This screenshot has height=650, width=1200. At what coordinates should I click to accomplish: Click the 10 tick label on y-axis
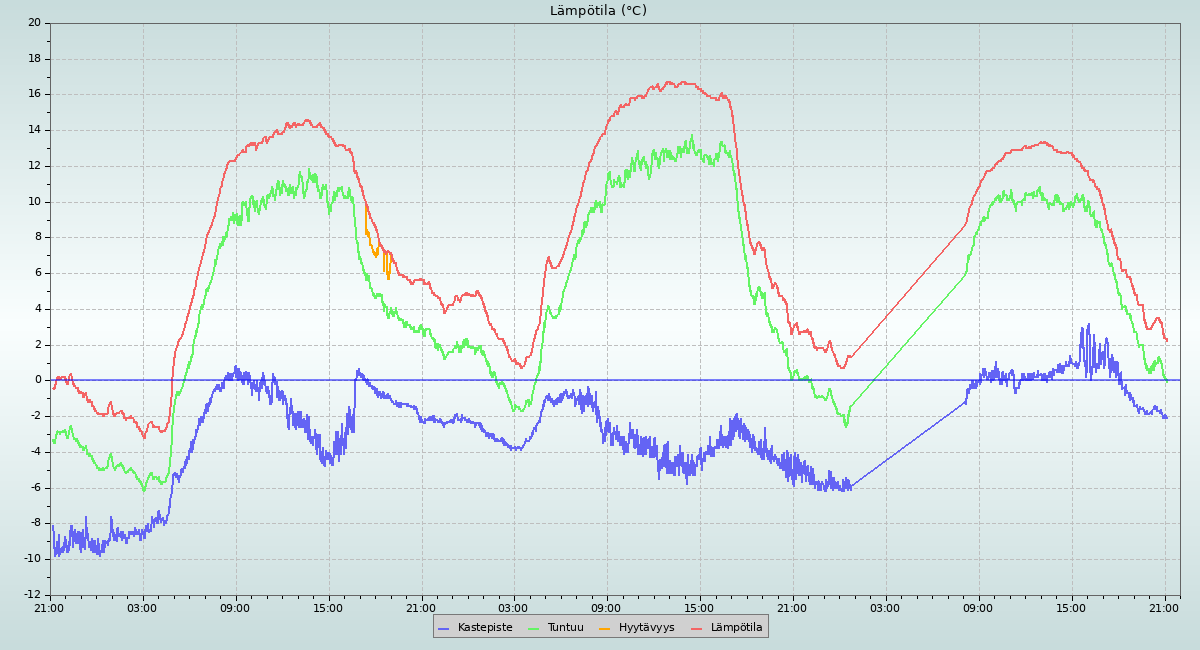34,201
